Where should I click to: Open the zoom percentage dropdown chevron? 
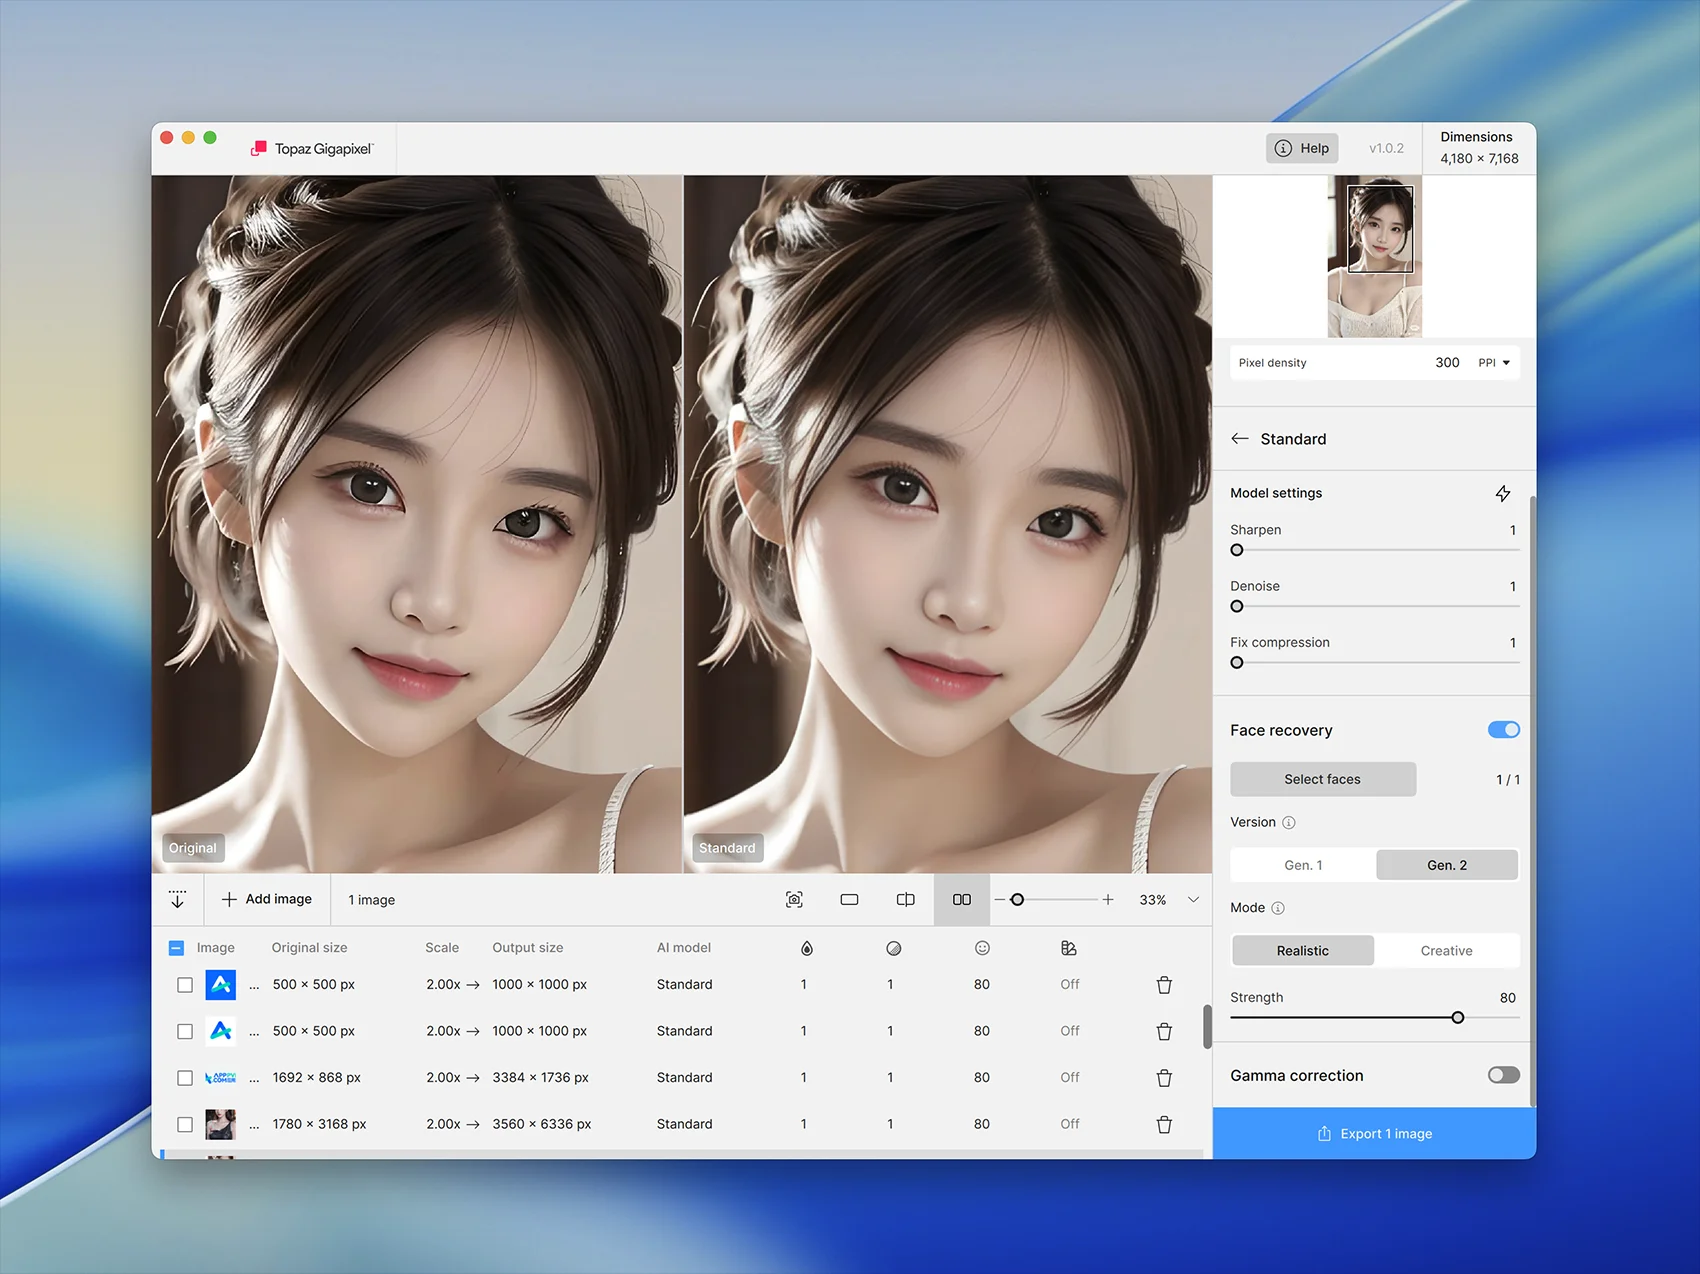point(1193,900)
